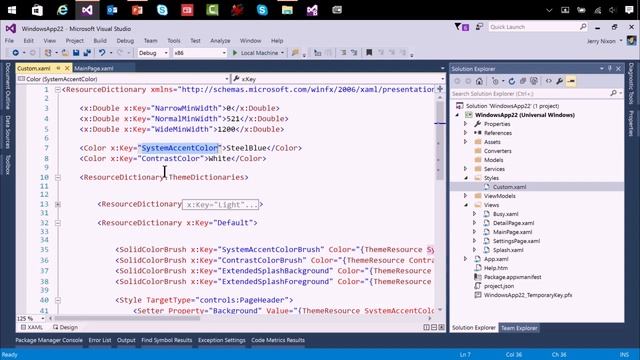Click Windows Start button
This screenshot has height=360, width=640.
point(12,10)
